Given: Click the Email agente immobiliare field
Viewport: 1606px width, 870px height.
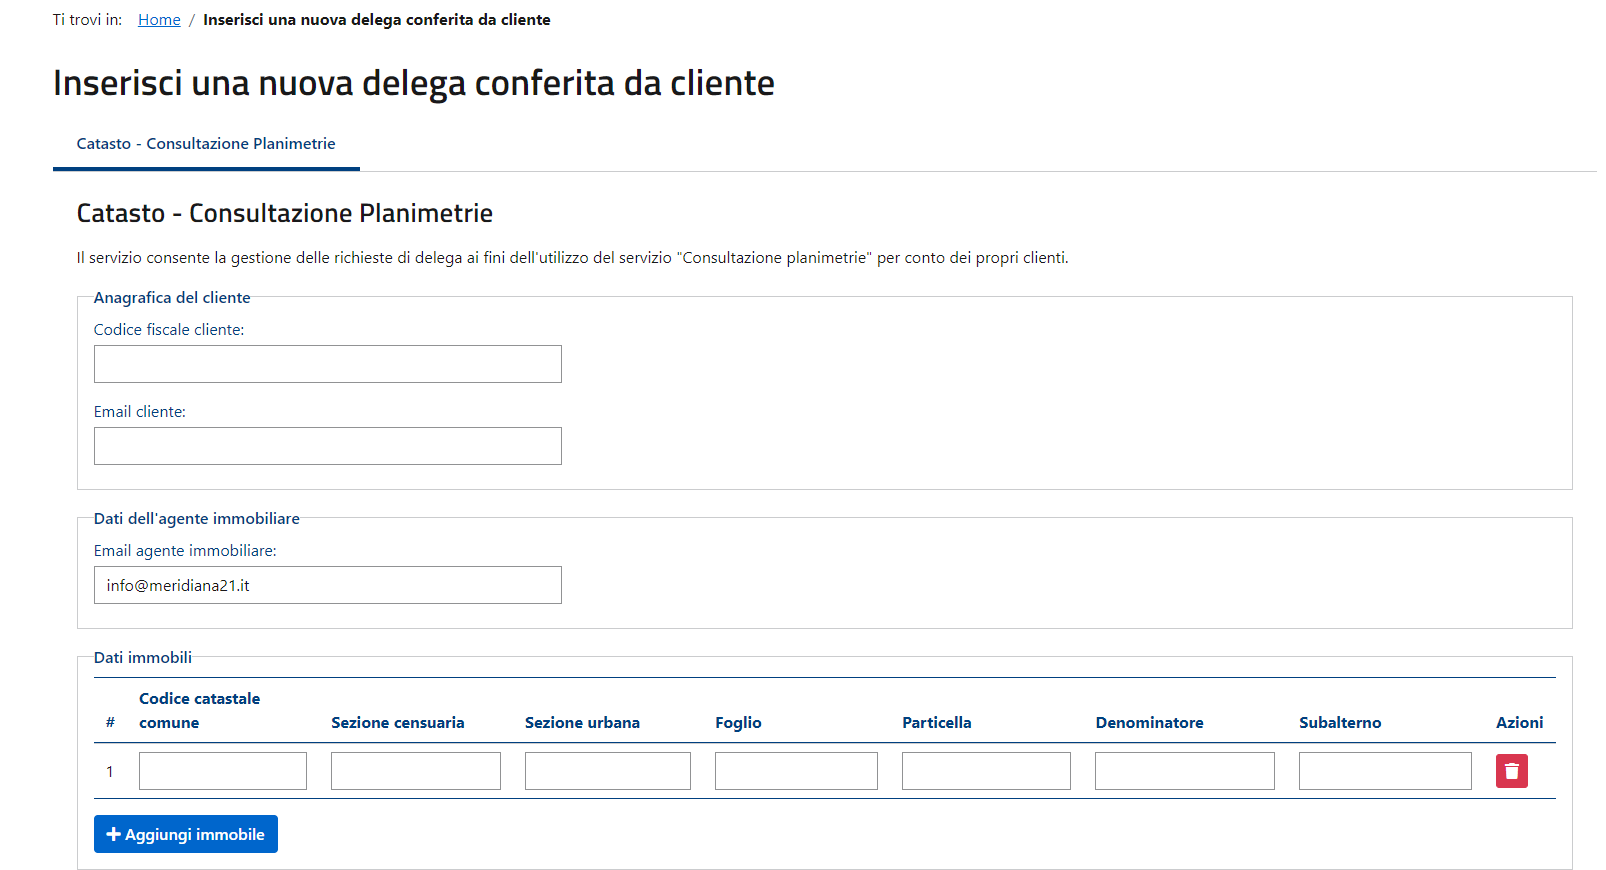Looking at the screenshot, I should coord(328,585).
